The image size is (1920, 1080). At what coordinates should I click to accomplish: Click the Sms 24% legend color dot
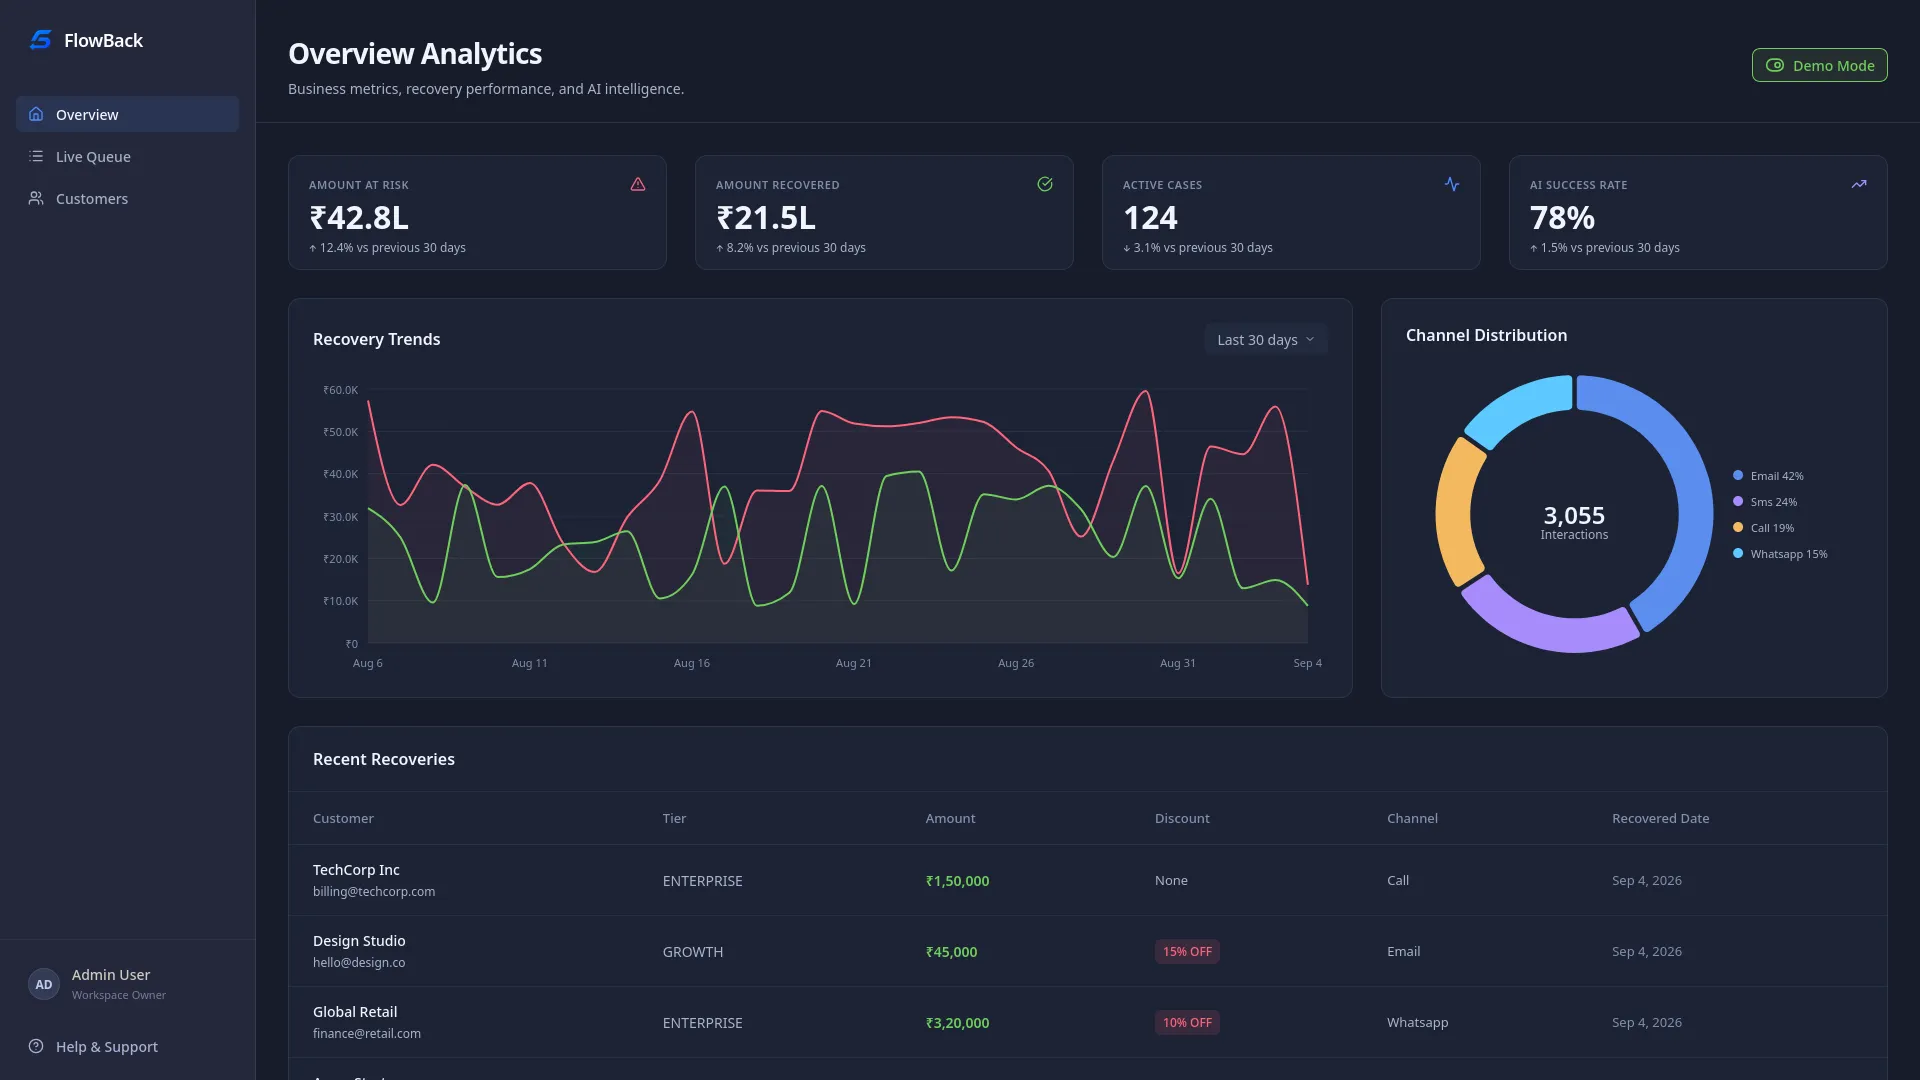pyautogui.click(x=1738, y=501)
